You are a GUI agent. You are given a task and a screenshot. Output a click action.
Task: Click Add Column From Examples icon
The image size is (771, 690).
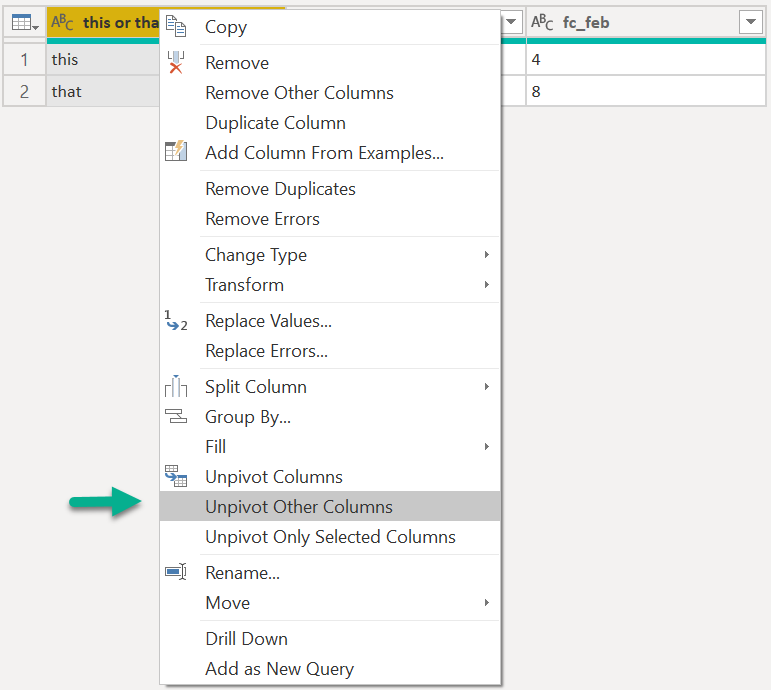point(176,151)
